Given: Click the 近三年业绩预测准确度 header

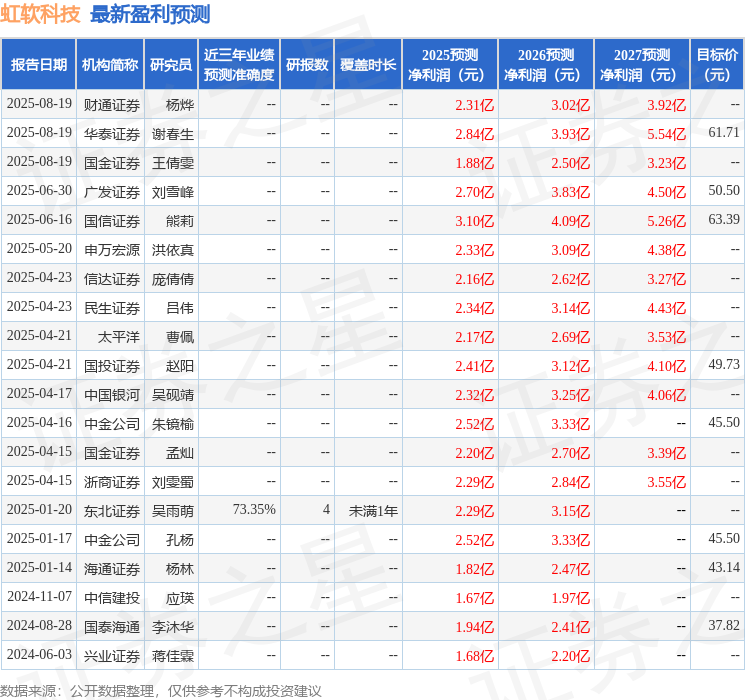Looking at the screenshot, I should (239, 65).
